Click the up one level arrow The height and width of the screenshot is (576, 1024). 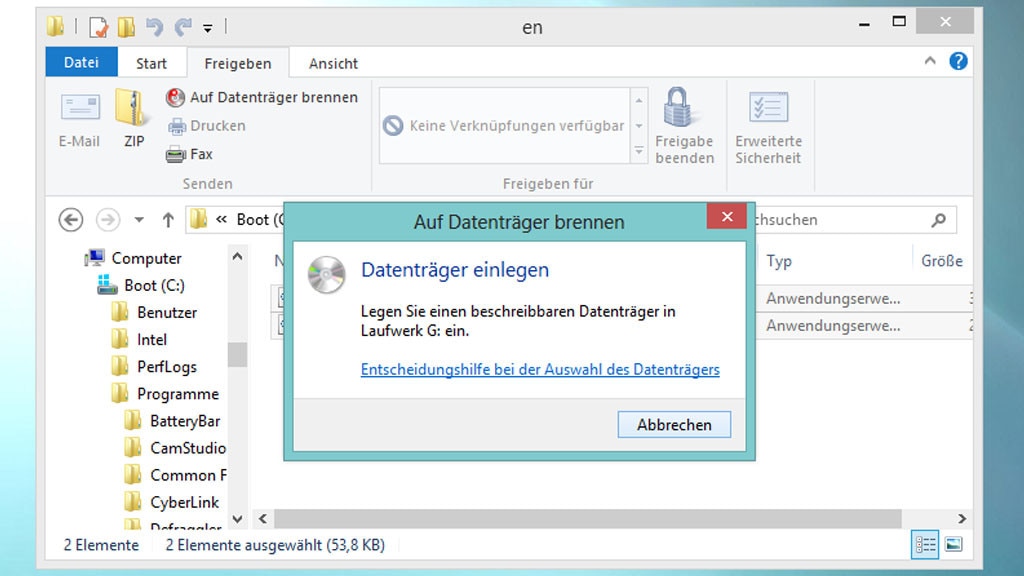pos(168,220)
